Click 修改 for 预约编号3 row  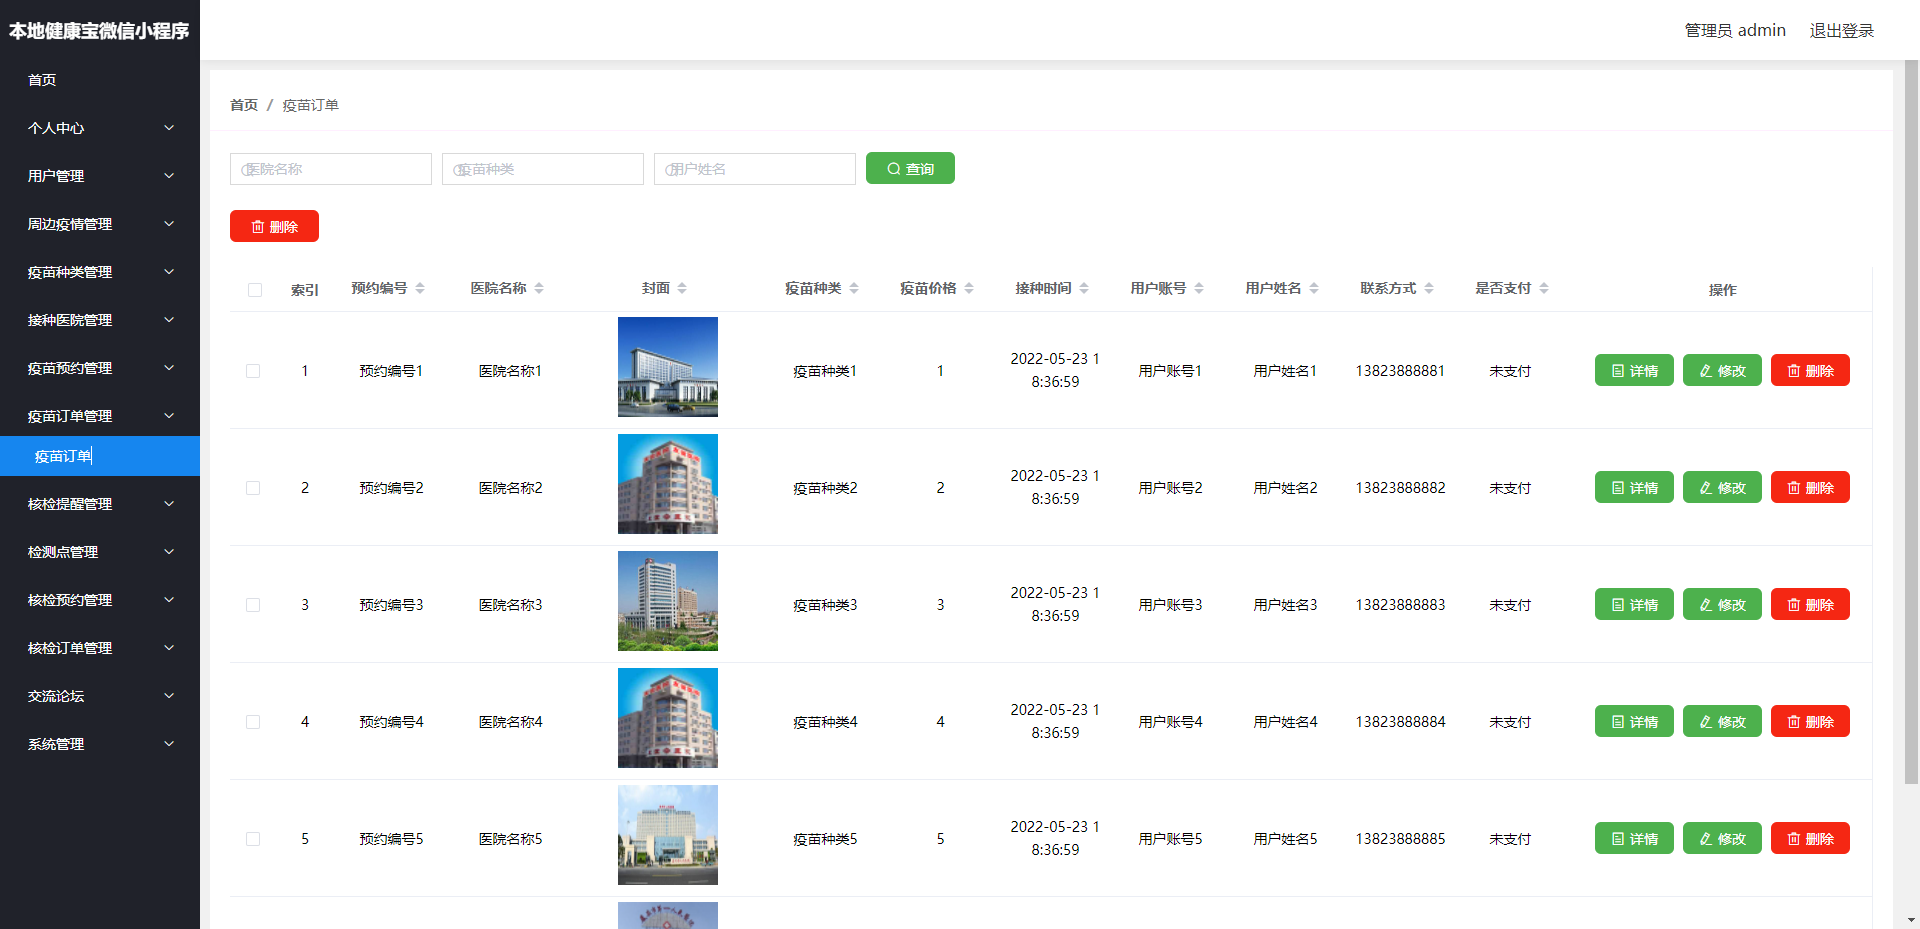click(1722, 604)
